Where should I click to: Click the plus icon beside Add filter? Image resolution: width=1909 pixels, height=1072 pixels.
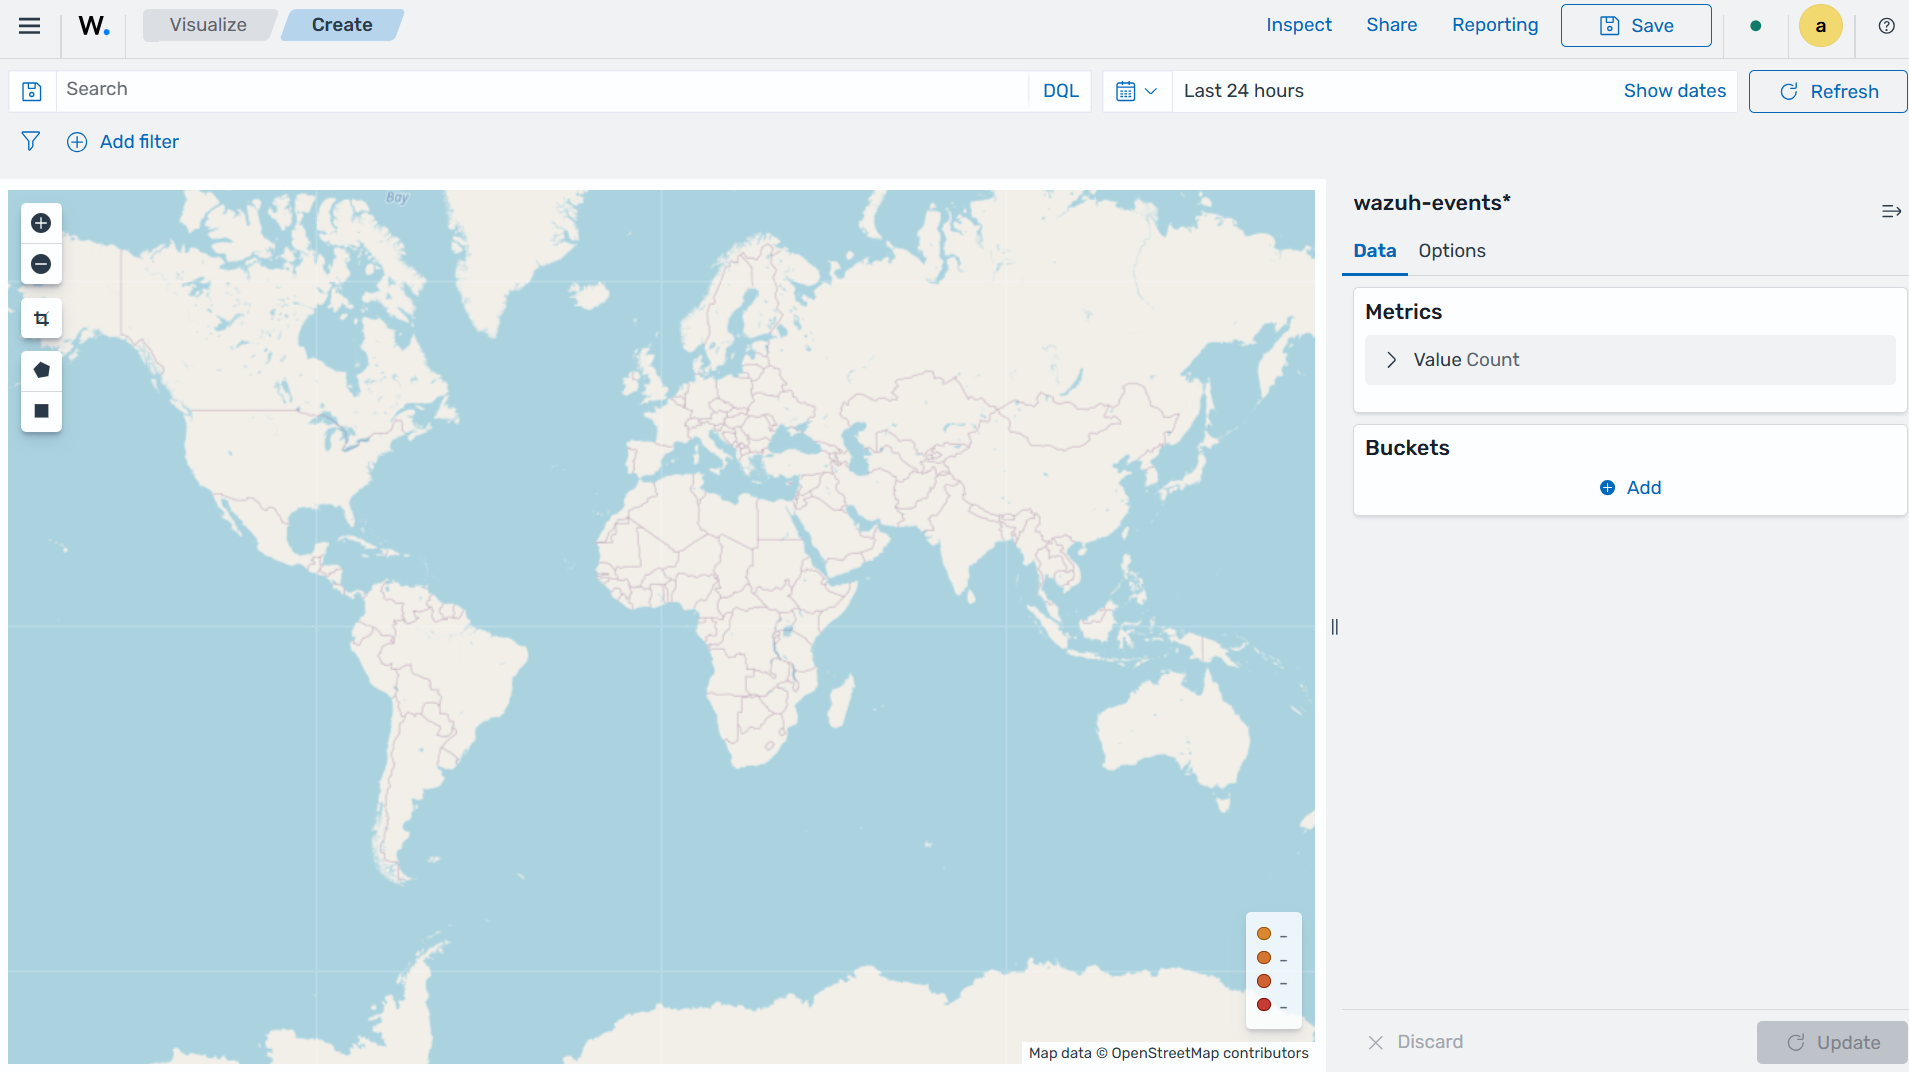77,142
